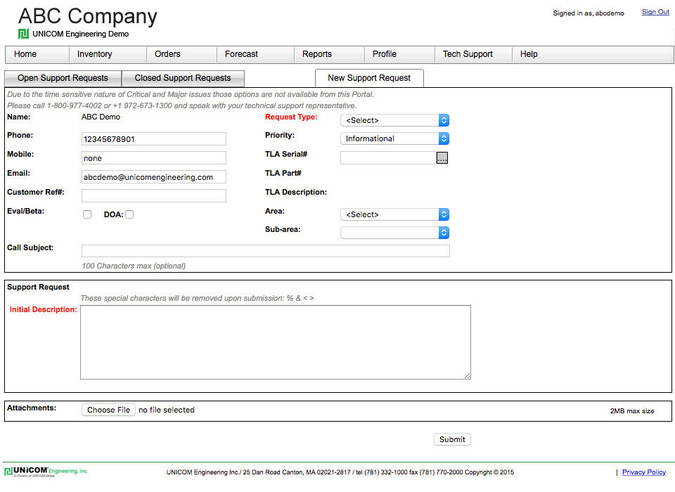Click the 'Attachments:' label

(31, 408)
